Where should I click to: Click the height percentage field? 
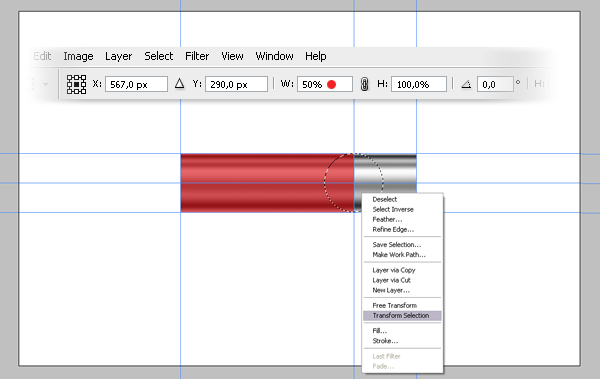(419, 84)
